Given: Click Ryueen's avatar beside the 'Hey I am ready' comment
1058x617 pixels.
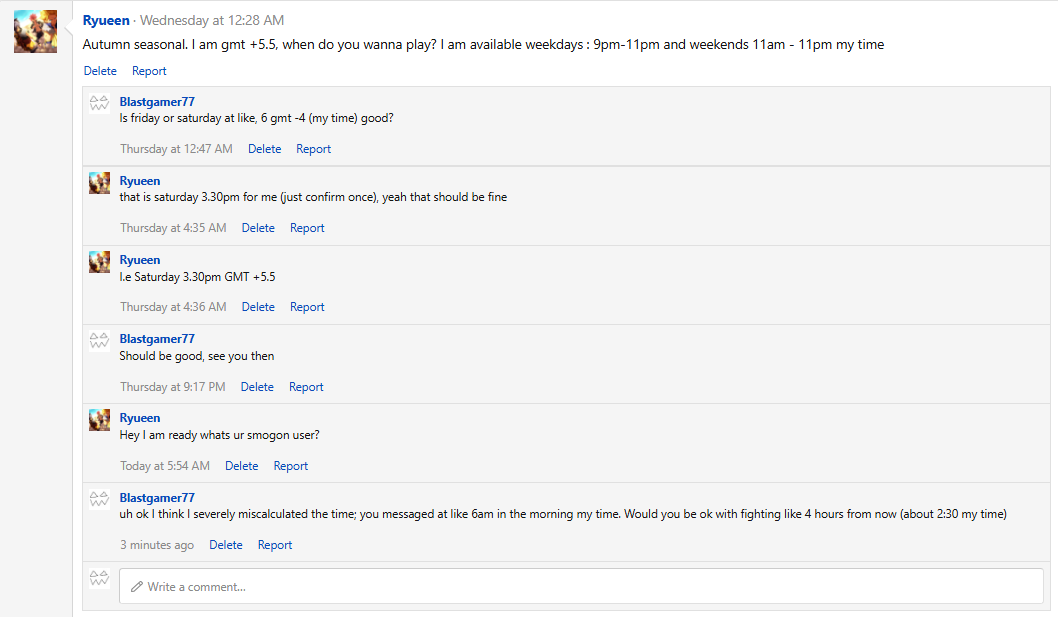Looking at the screenshot, I should (x=99, y=419).
